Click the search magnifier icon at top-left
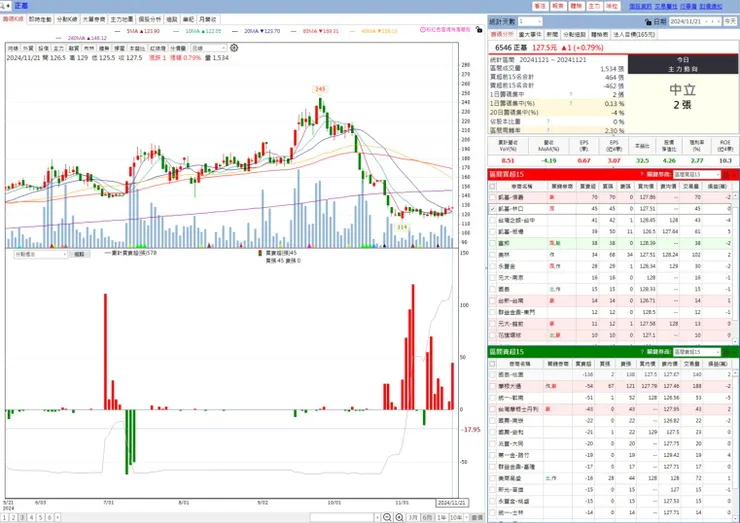This screenshot has width=740, height=523. click(4, 6)
